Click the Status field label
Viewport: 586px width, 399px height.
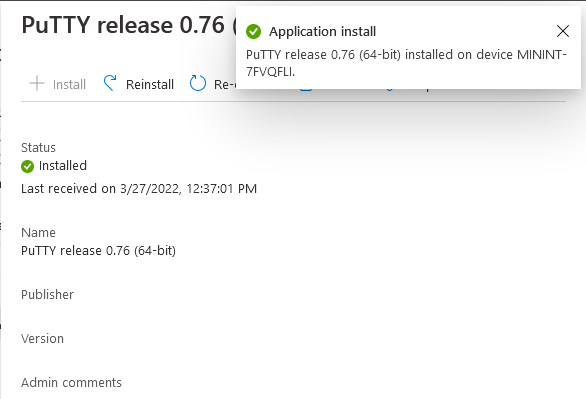(x=38, y=148)
